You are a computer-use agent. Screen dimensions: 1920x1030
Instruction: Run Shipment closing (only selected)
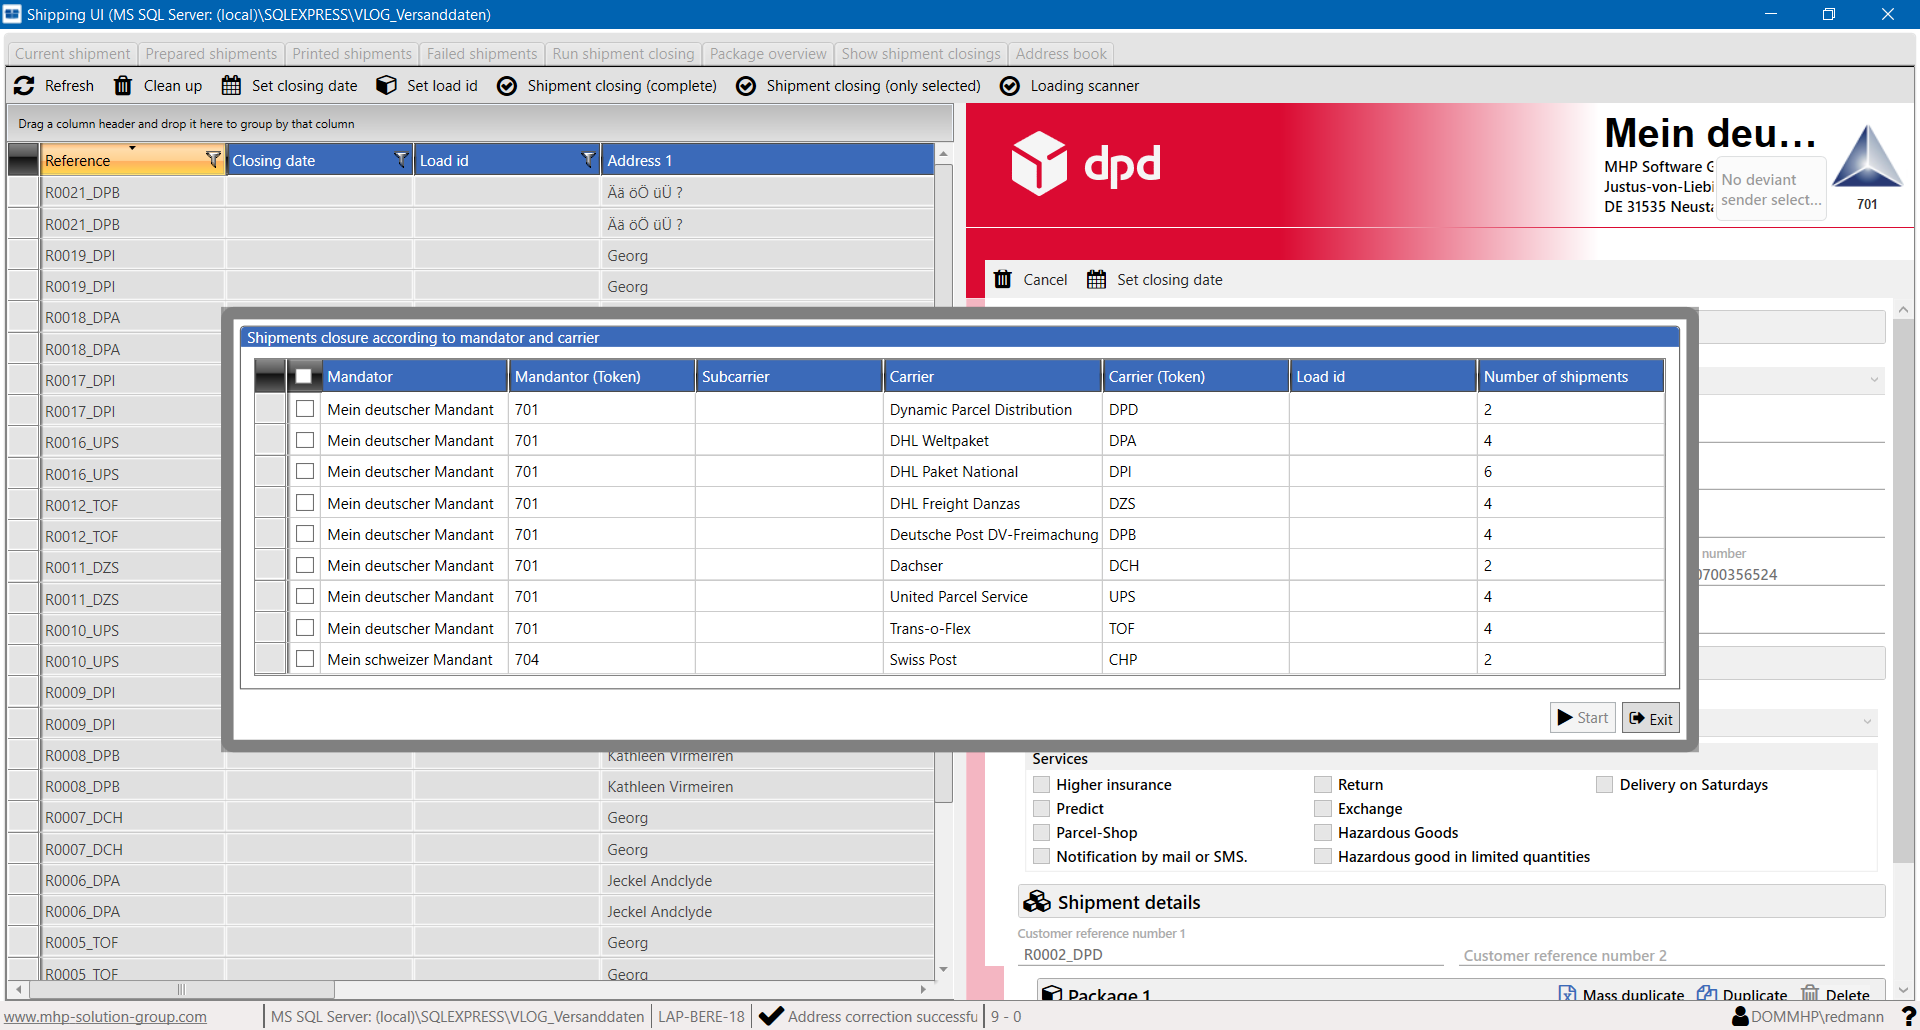coord(746,86)
